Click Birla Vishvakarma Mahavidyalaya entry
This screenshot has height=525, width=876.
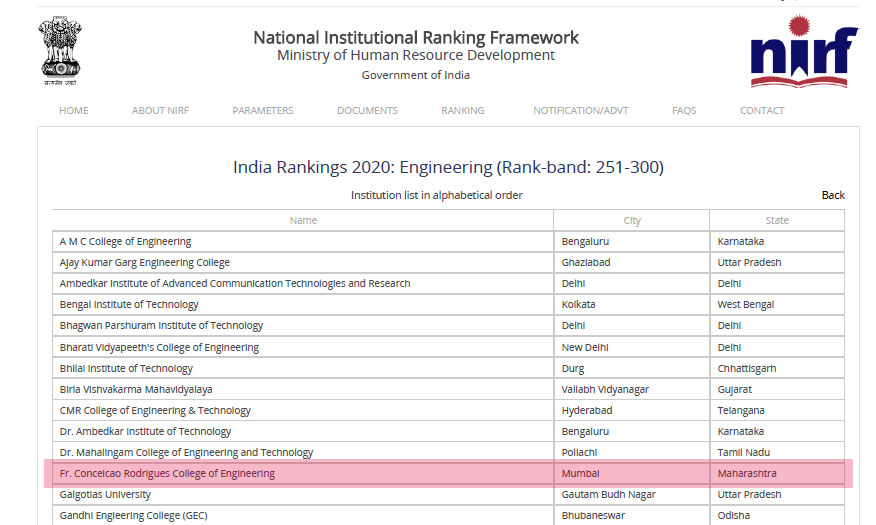click(x=136, y=389)
